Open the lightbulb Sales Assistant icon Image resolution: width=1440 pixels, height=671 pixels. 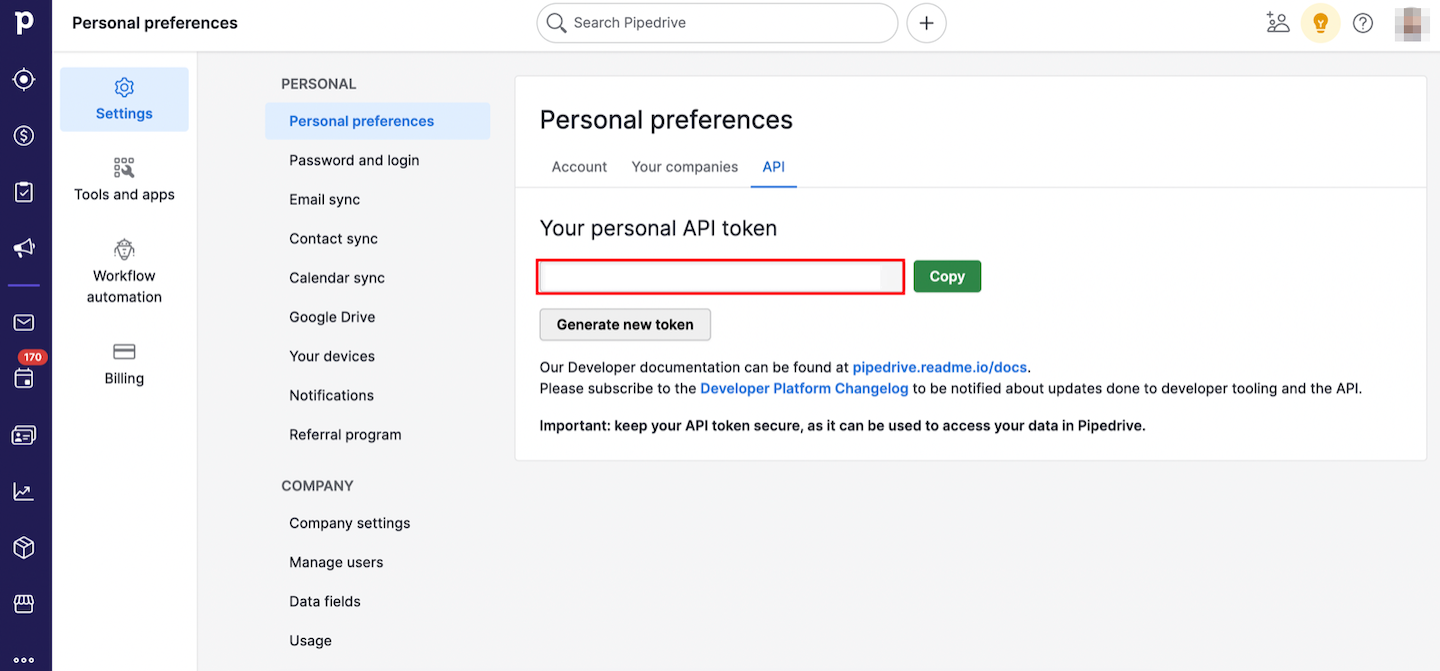coord(1320,23)
